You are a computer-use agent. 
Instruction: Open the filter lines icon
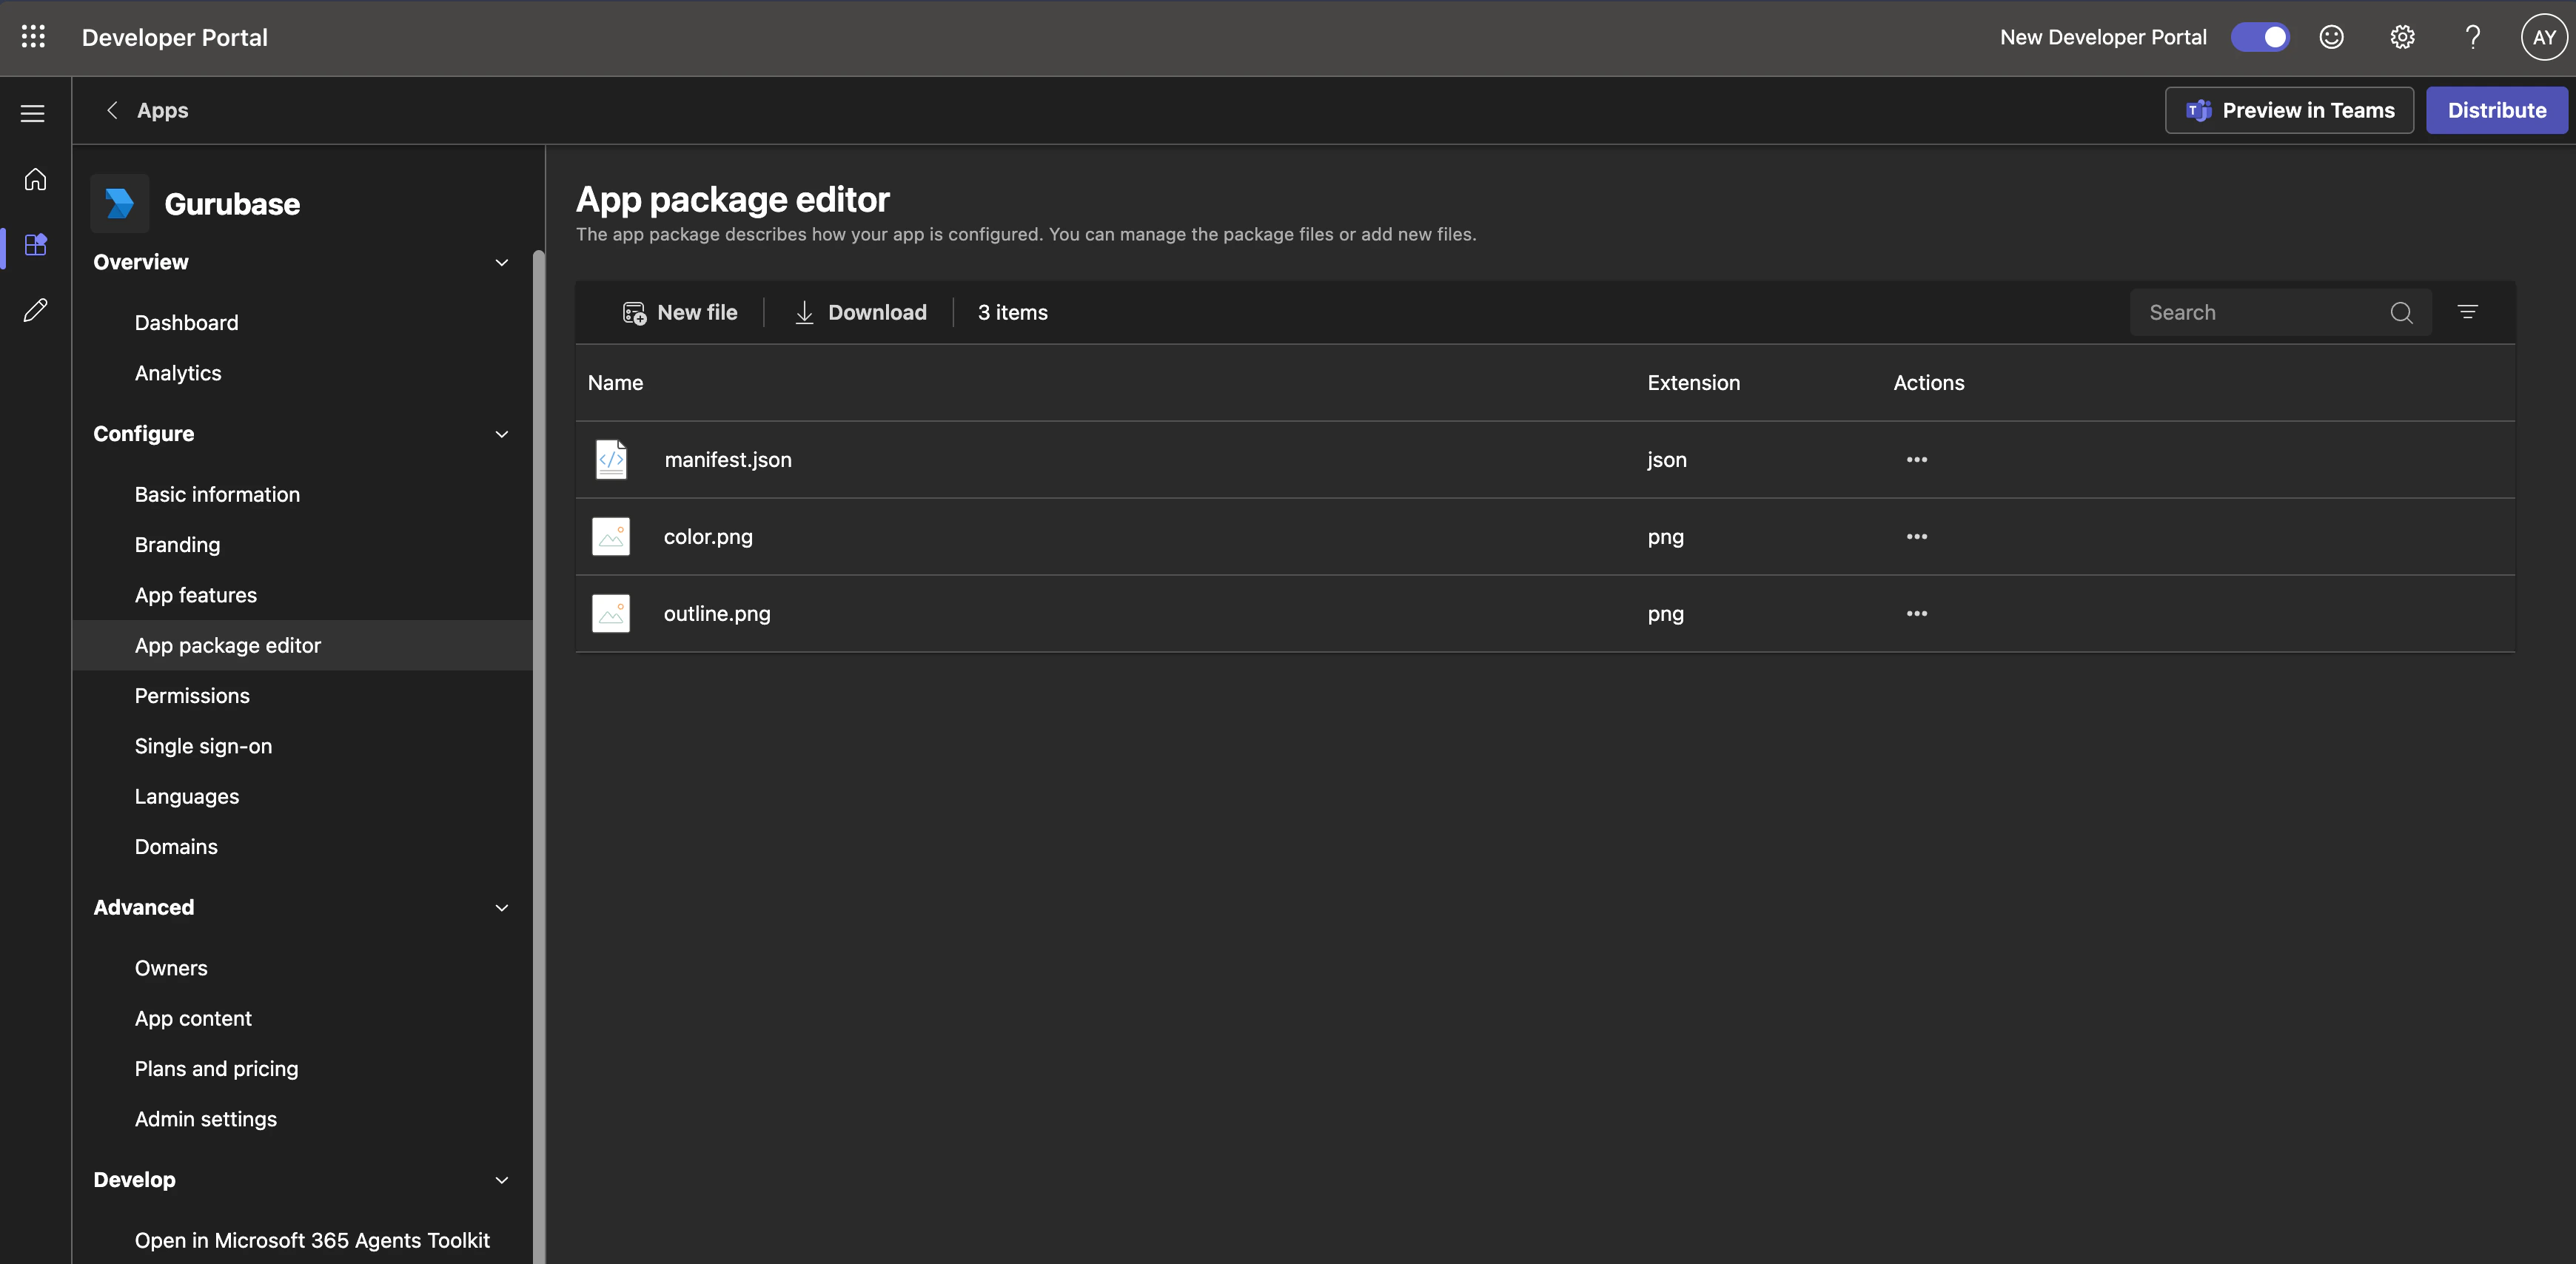click(x=2467, y=312)
